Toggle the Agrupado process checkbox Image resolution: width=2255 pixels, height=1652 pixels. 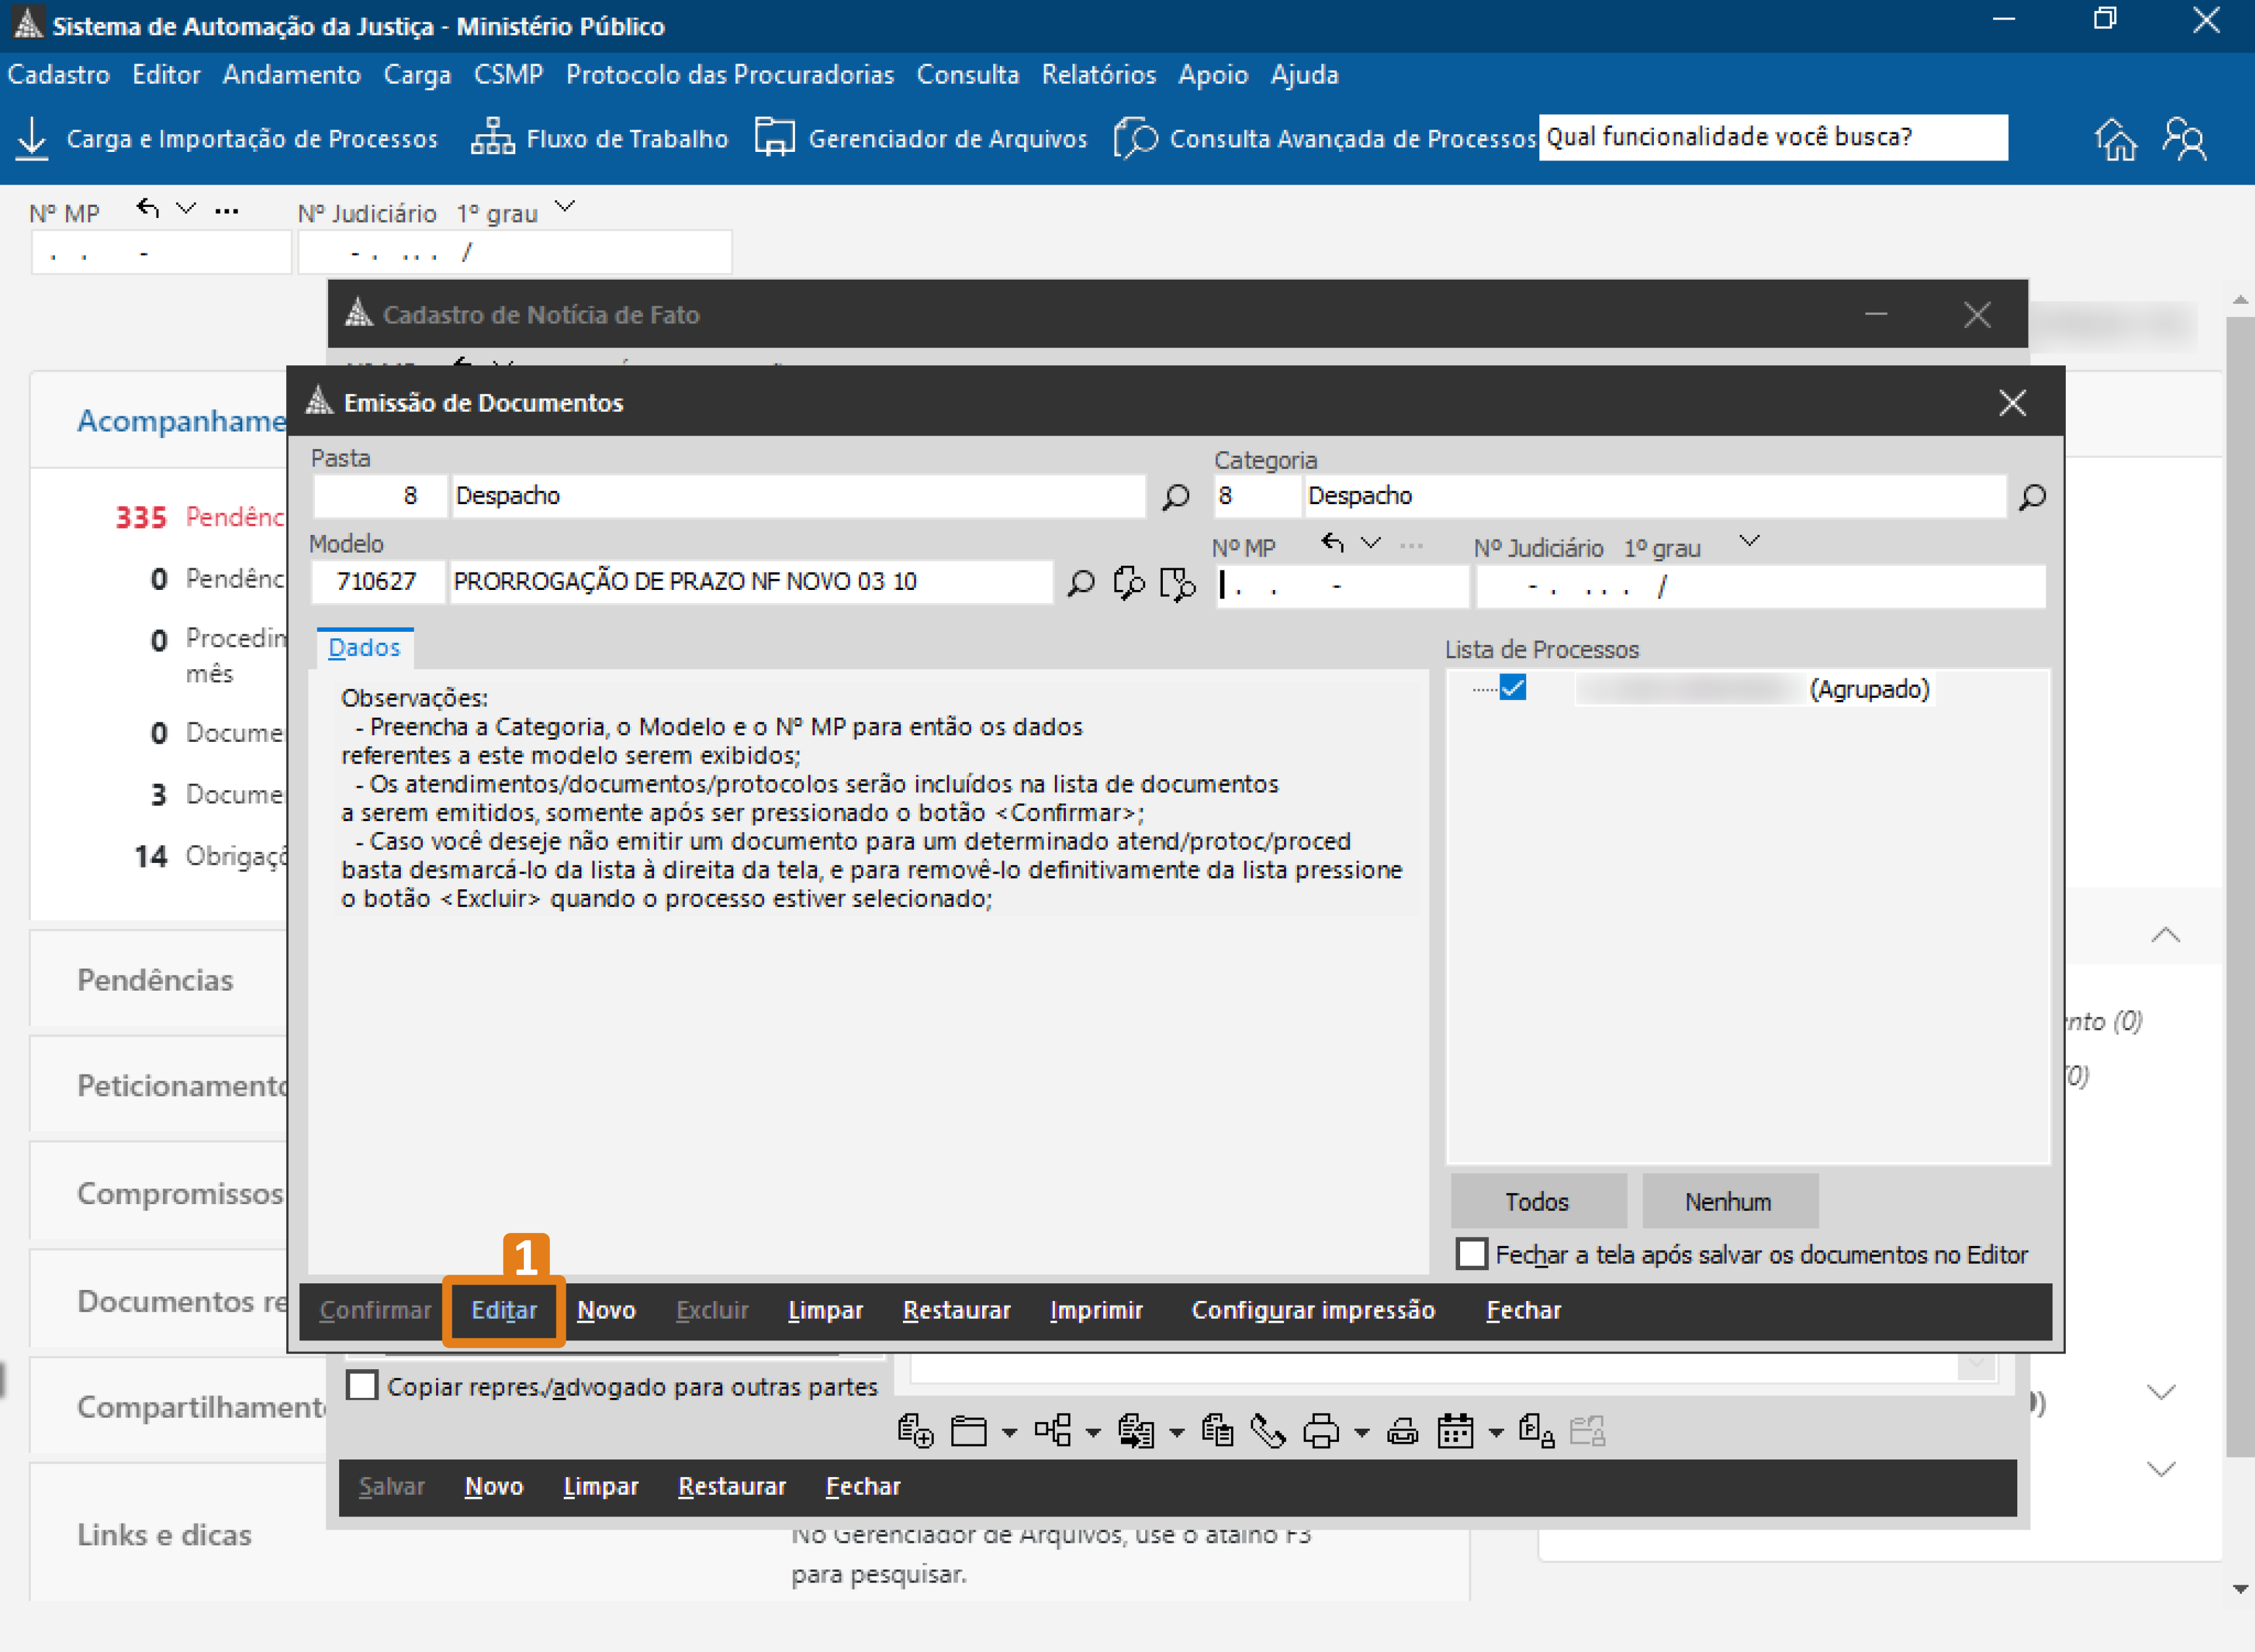click(x=1513, y=688)
